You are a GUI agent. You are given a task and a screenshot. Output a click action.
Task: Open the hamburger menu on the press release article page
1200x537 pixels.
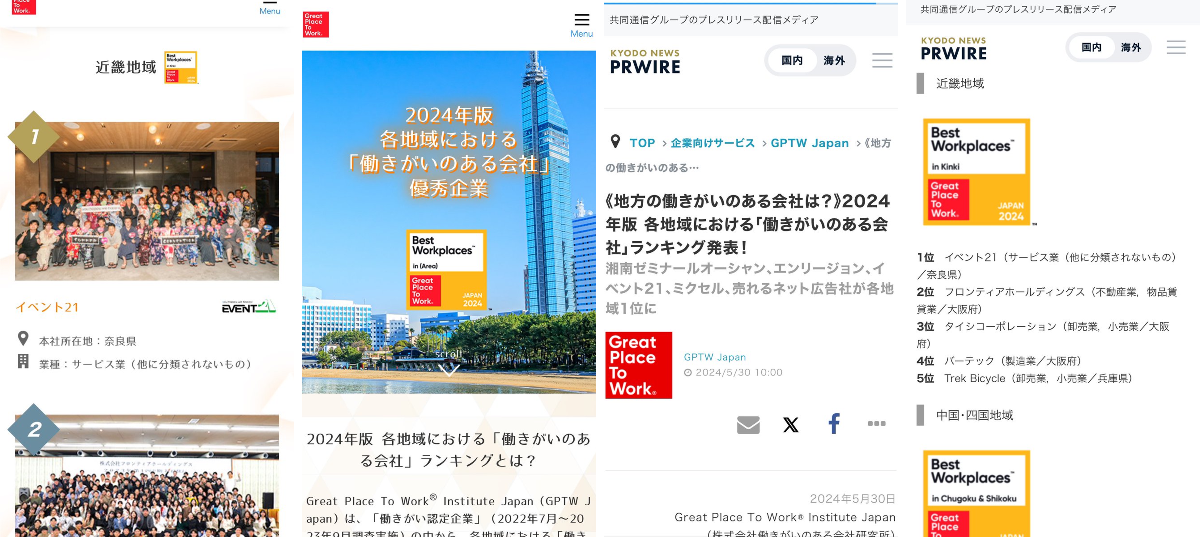[882, 60]
